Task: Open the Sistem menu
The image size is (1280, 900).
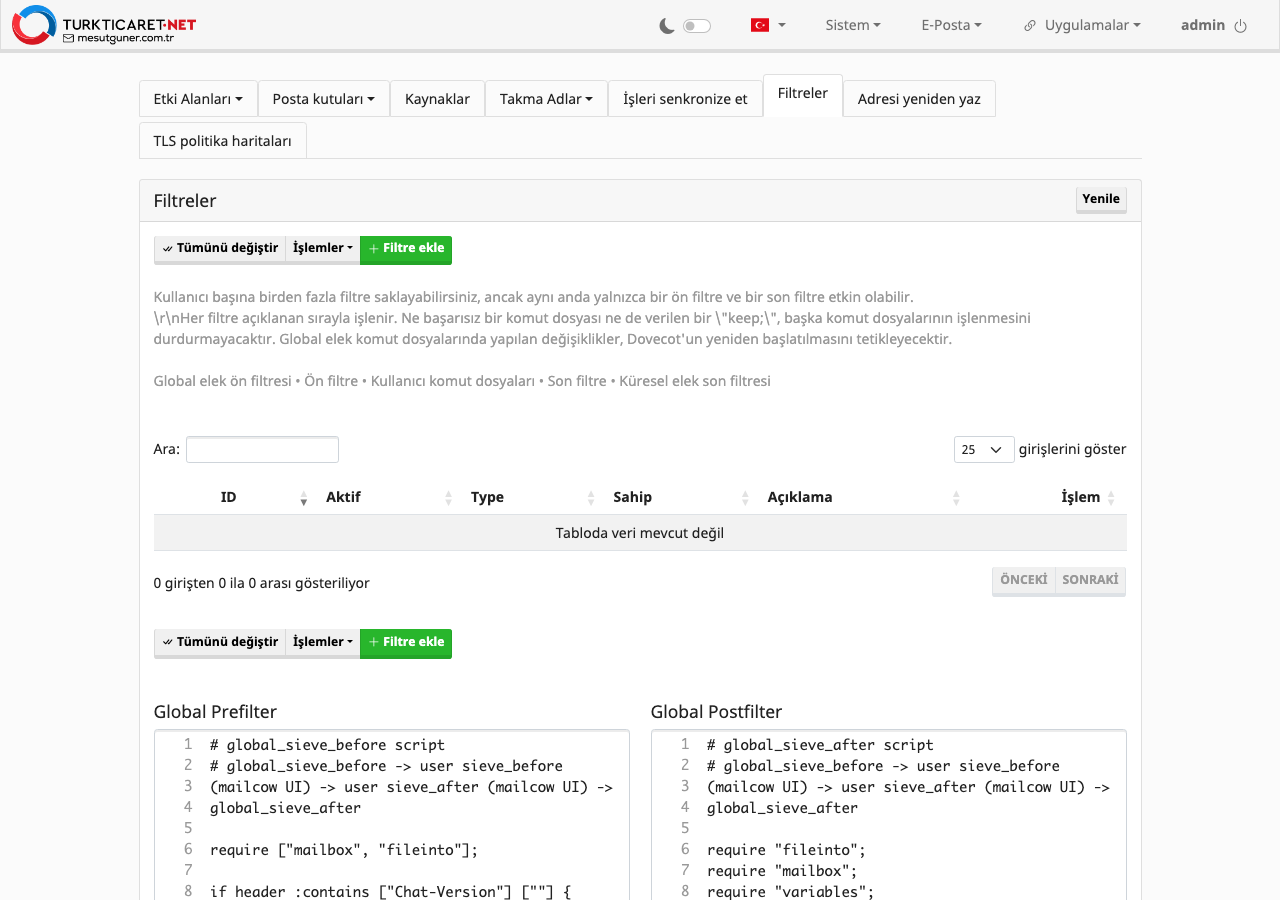Action: click(x=853, y=25)
